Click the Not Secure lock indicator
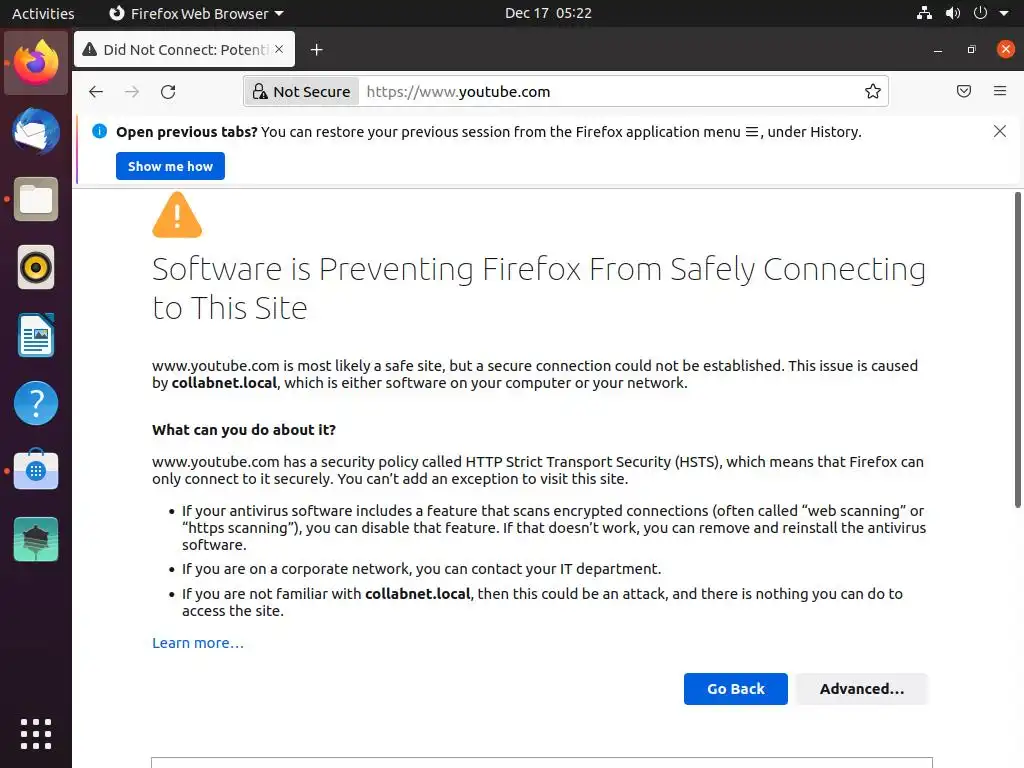The width and height of the screenshot is (1024, 768). tap(301, 92)
